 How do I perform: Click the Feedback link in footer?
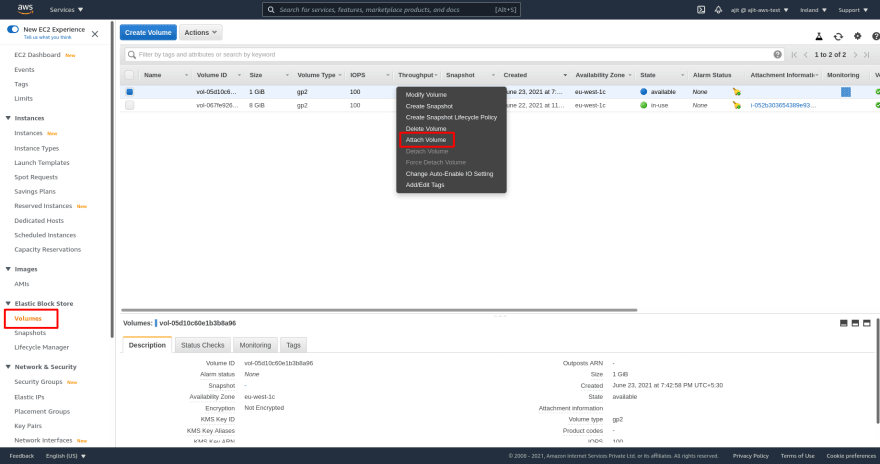click(22, 456)
